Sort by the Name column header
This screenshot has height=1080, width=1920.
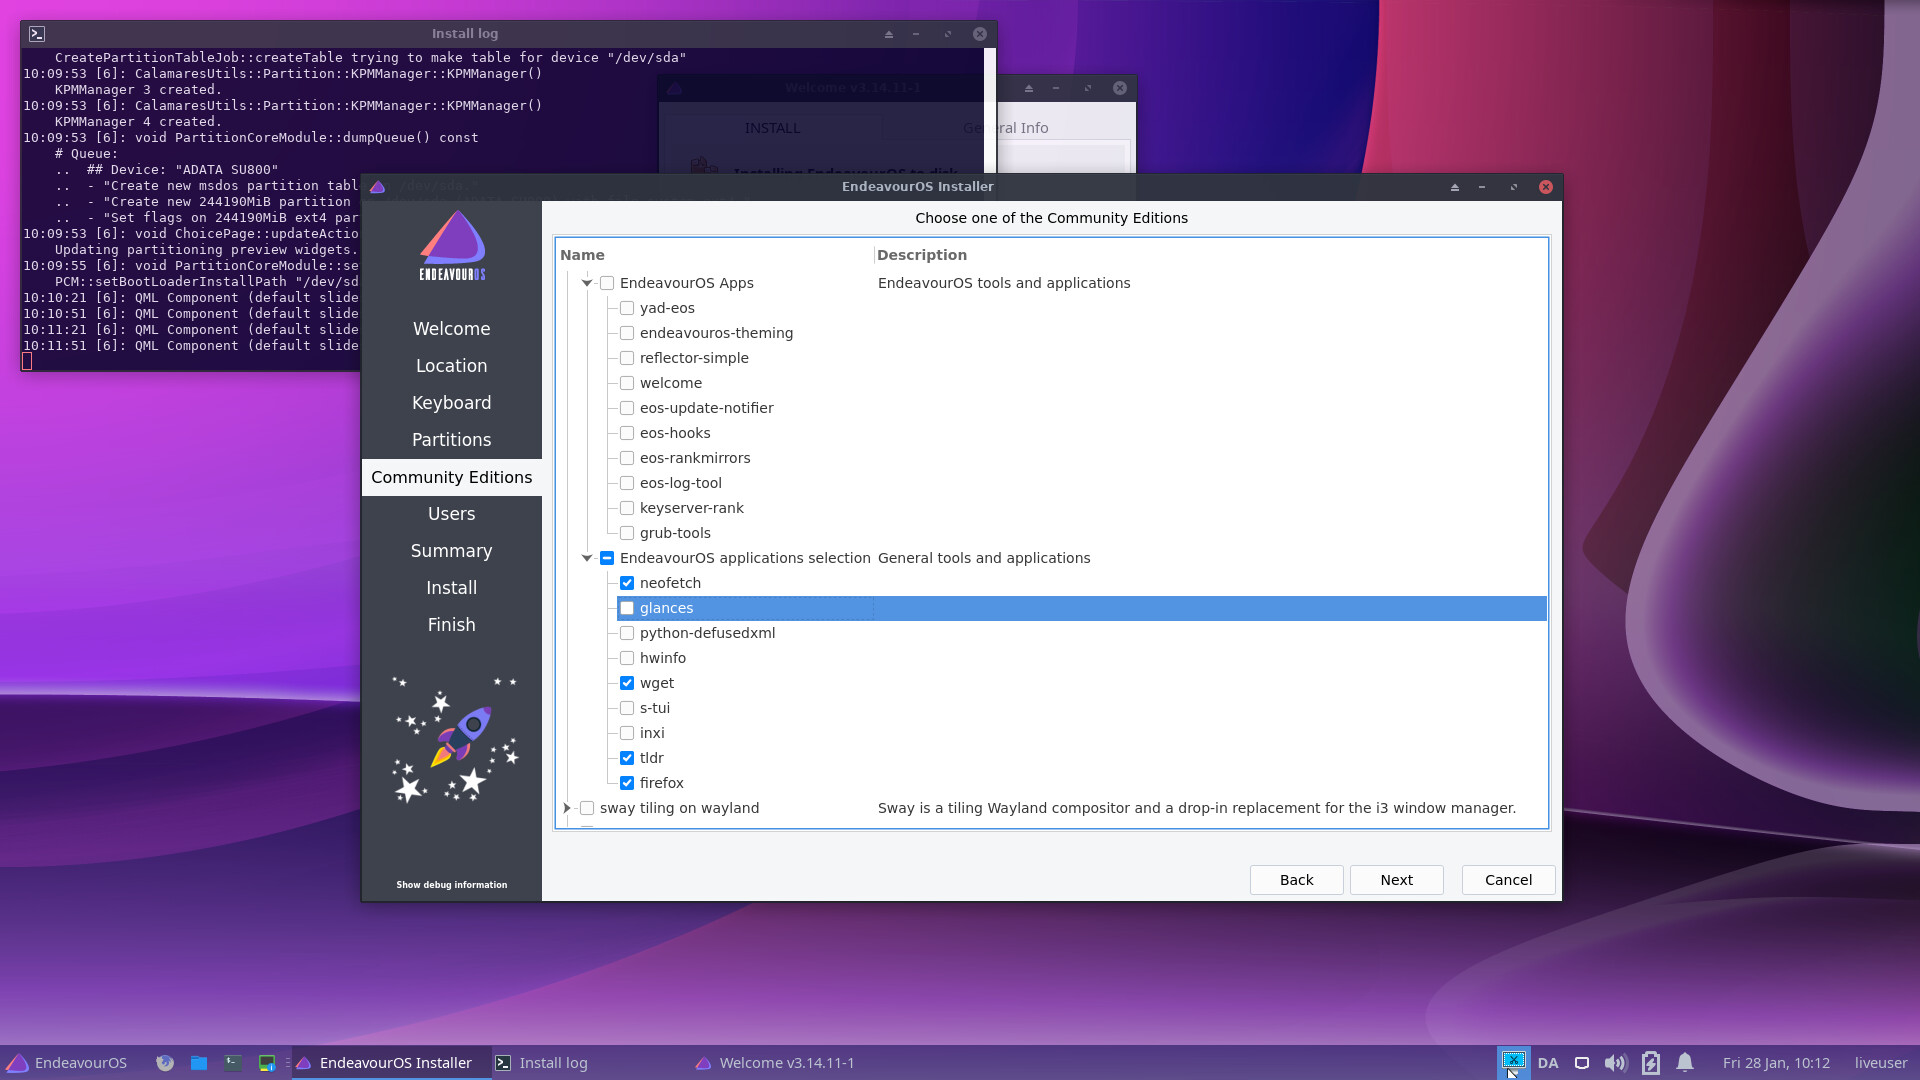716,255
